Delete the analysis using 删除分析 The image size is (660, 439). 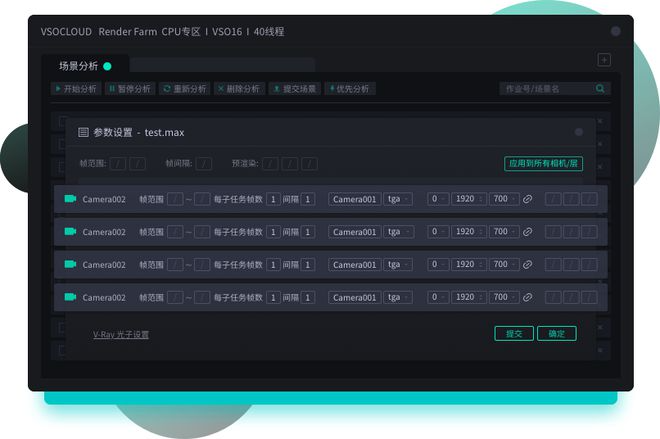239,89
